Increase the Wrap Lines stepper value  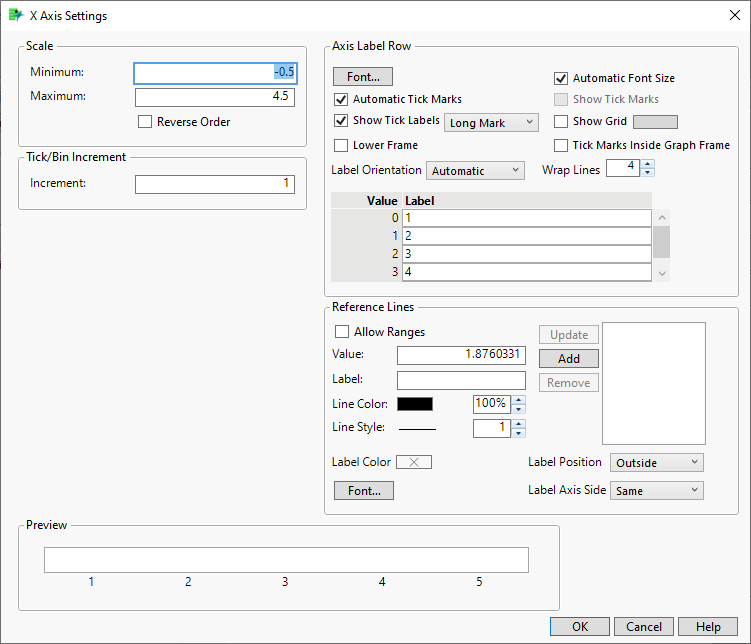pyautogui.click(x=648, y=164)
